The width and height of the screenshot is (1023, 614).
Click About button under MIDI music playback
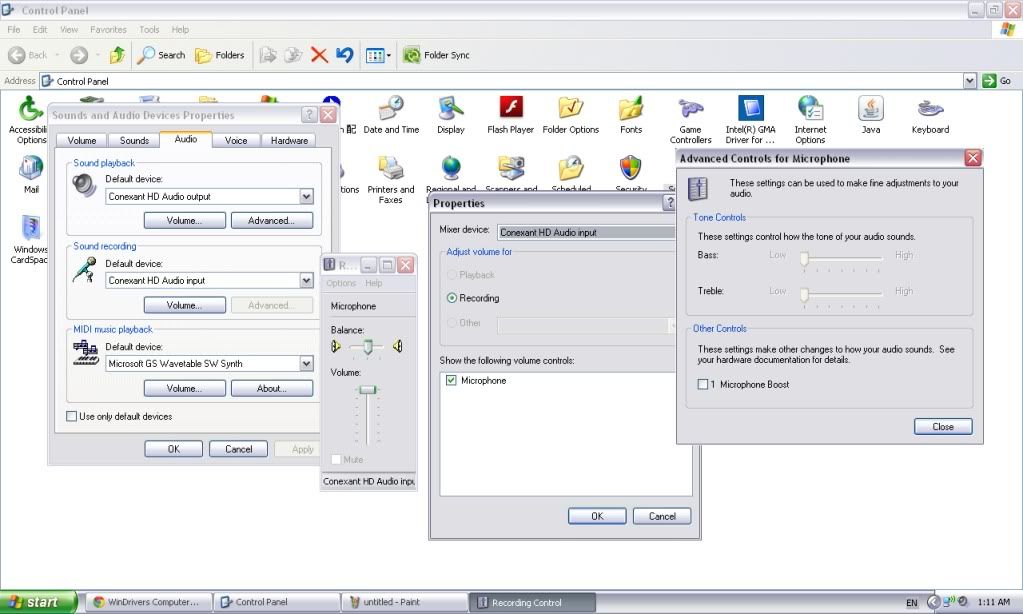(271, 388)
